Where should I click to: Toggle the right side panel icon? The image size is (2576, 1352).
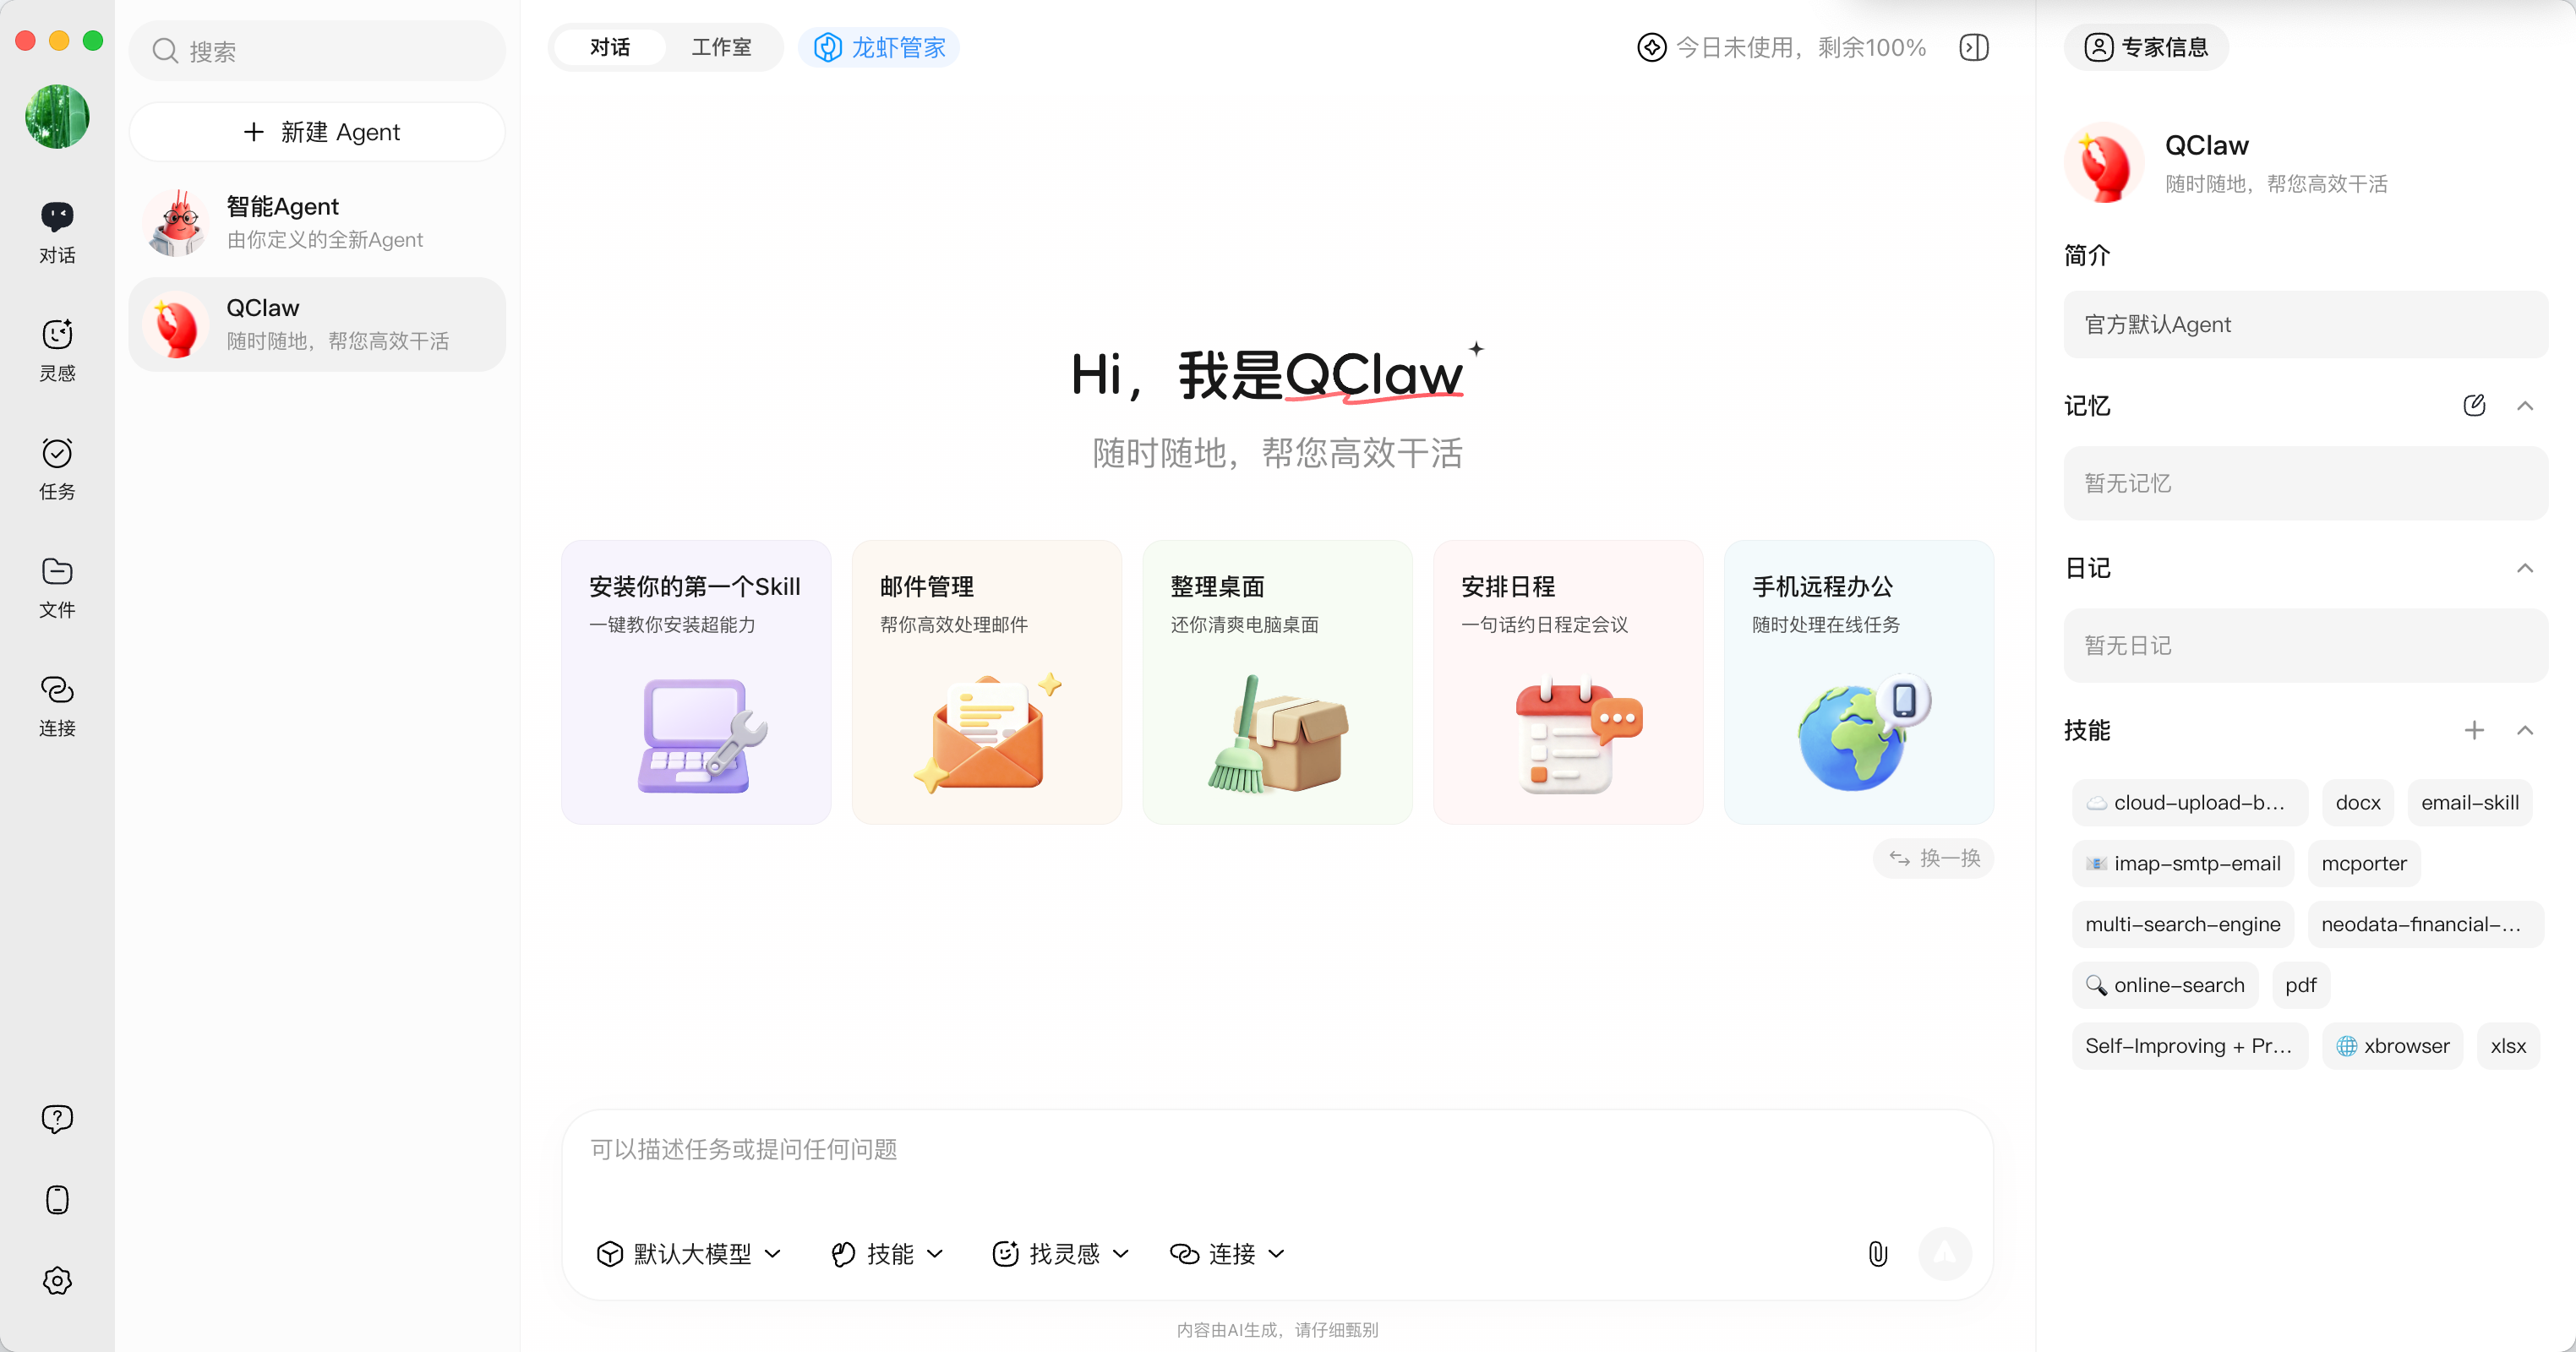coord(1973,47)
